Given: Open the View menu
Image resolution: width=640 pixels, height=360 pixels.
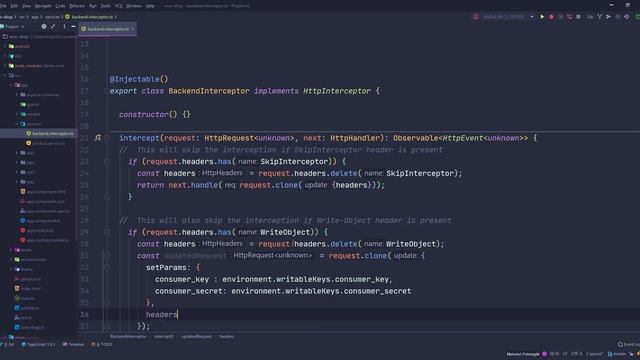Looking at the screenshot, I should 27,6.
